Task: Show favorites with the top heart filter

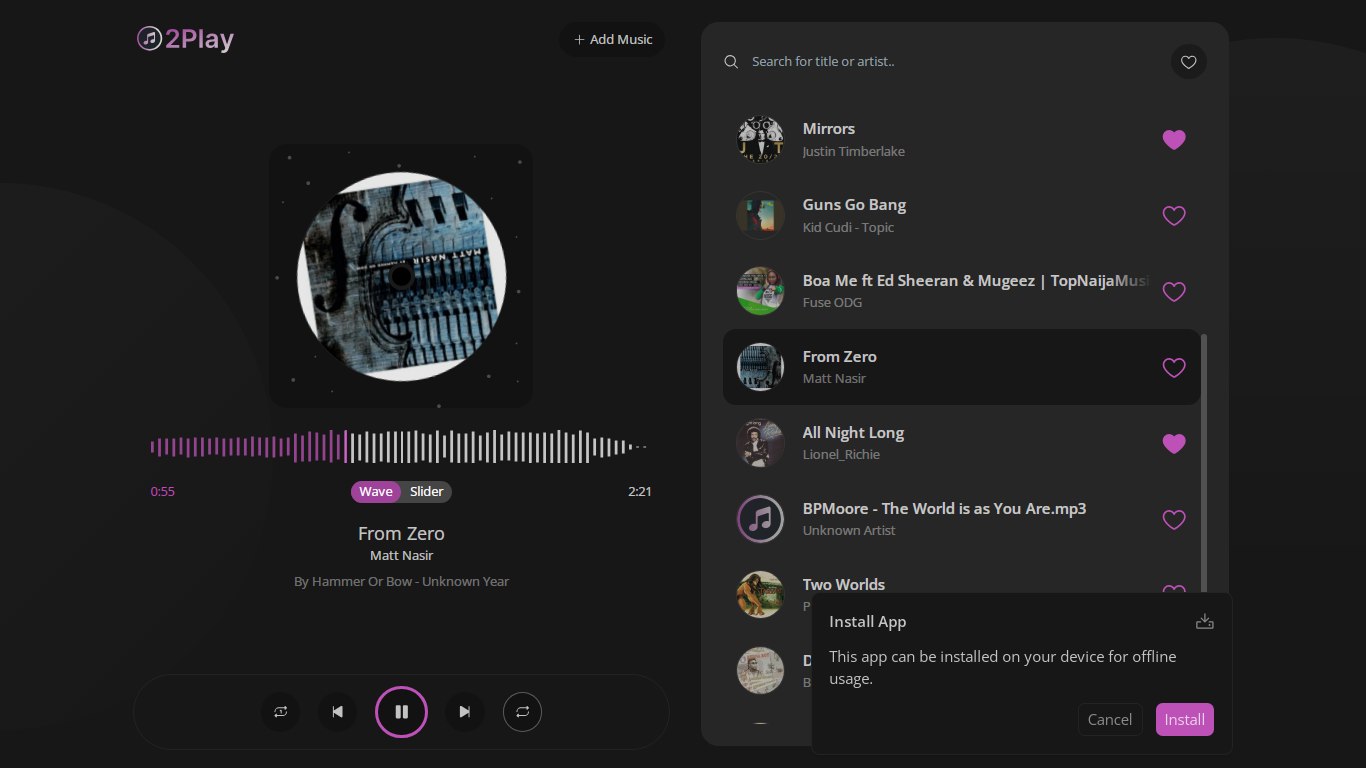Action: [x=1188, y=62]
